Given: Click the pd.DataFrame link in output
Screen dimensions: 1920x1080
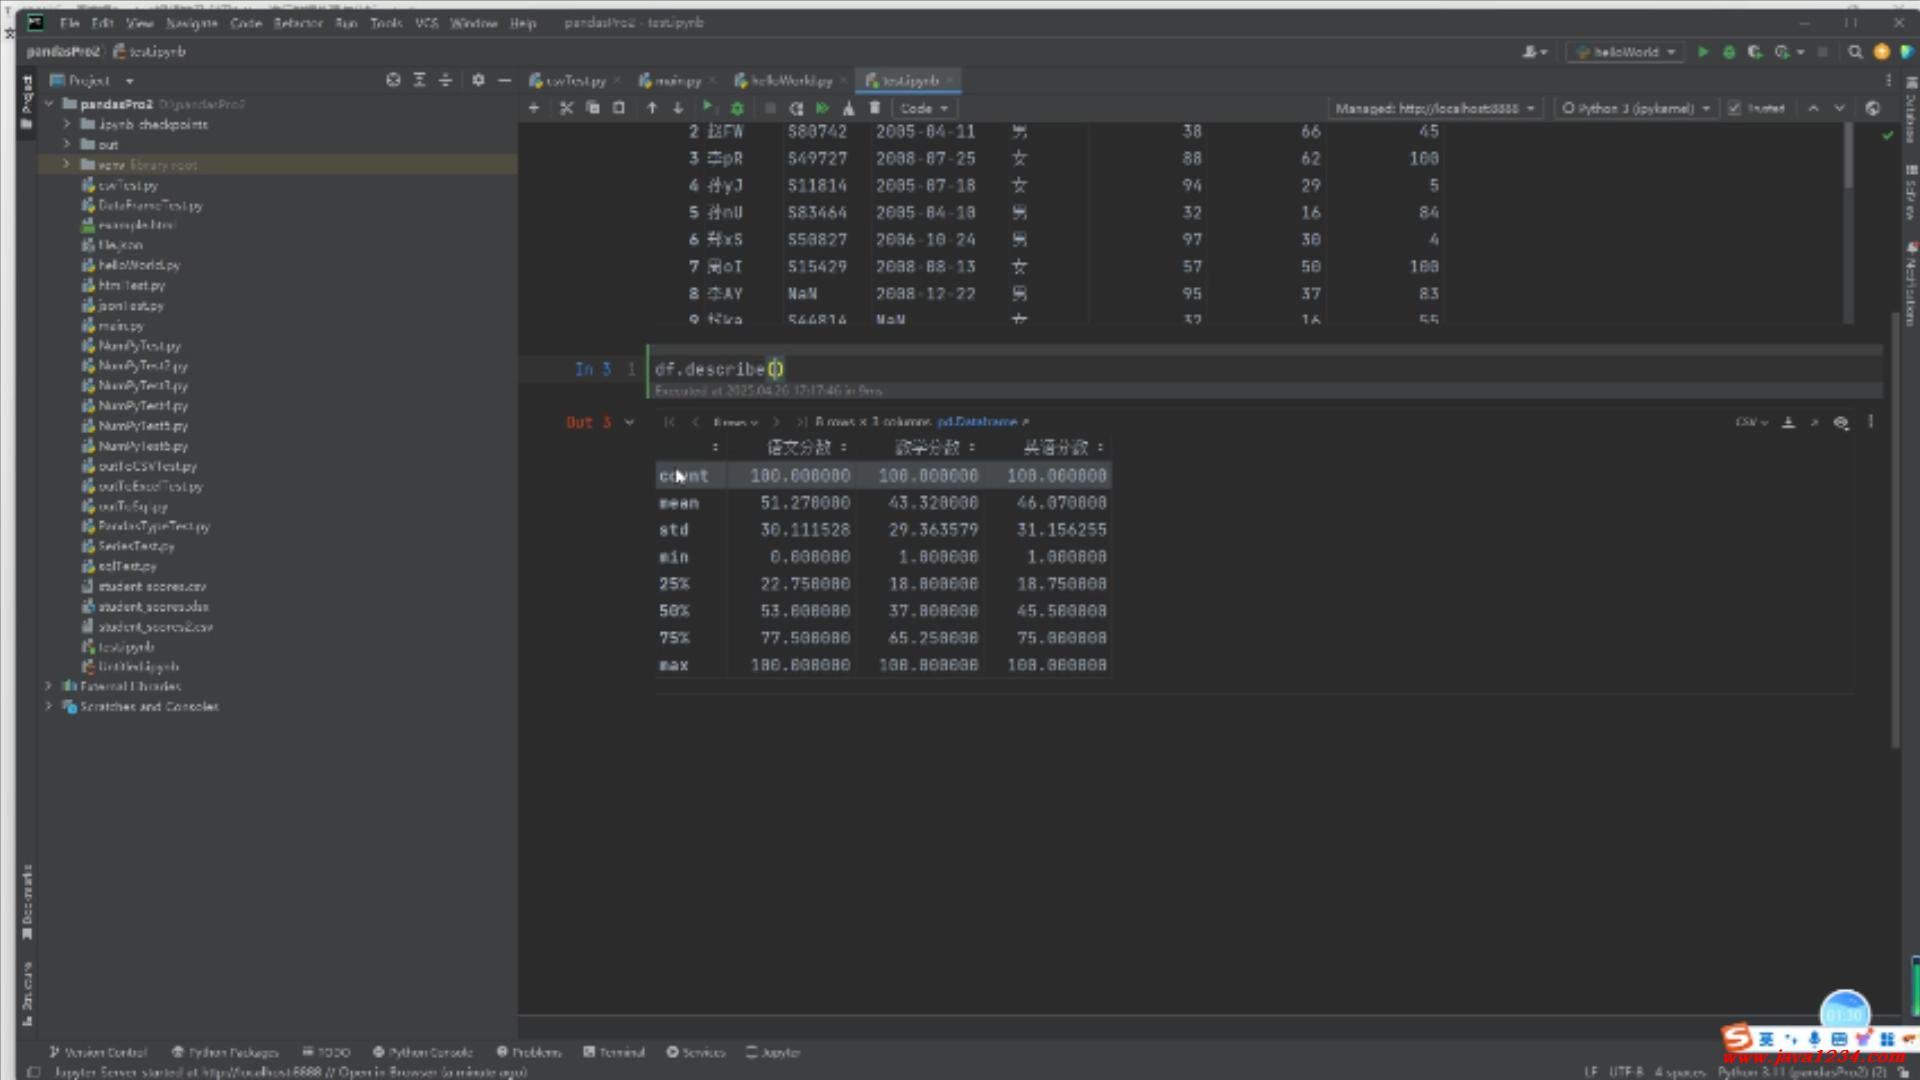Looking at the screenshot, I should 977,422.
